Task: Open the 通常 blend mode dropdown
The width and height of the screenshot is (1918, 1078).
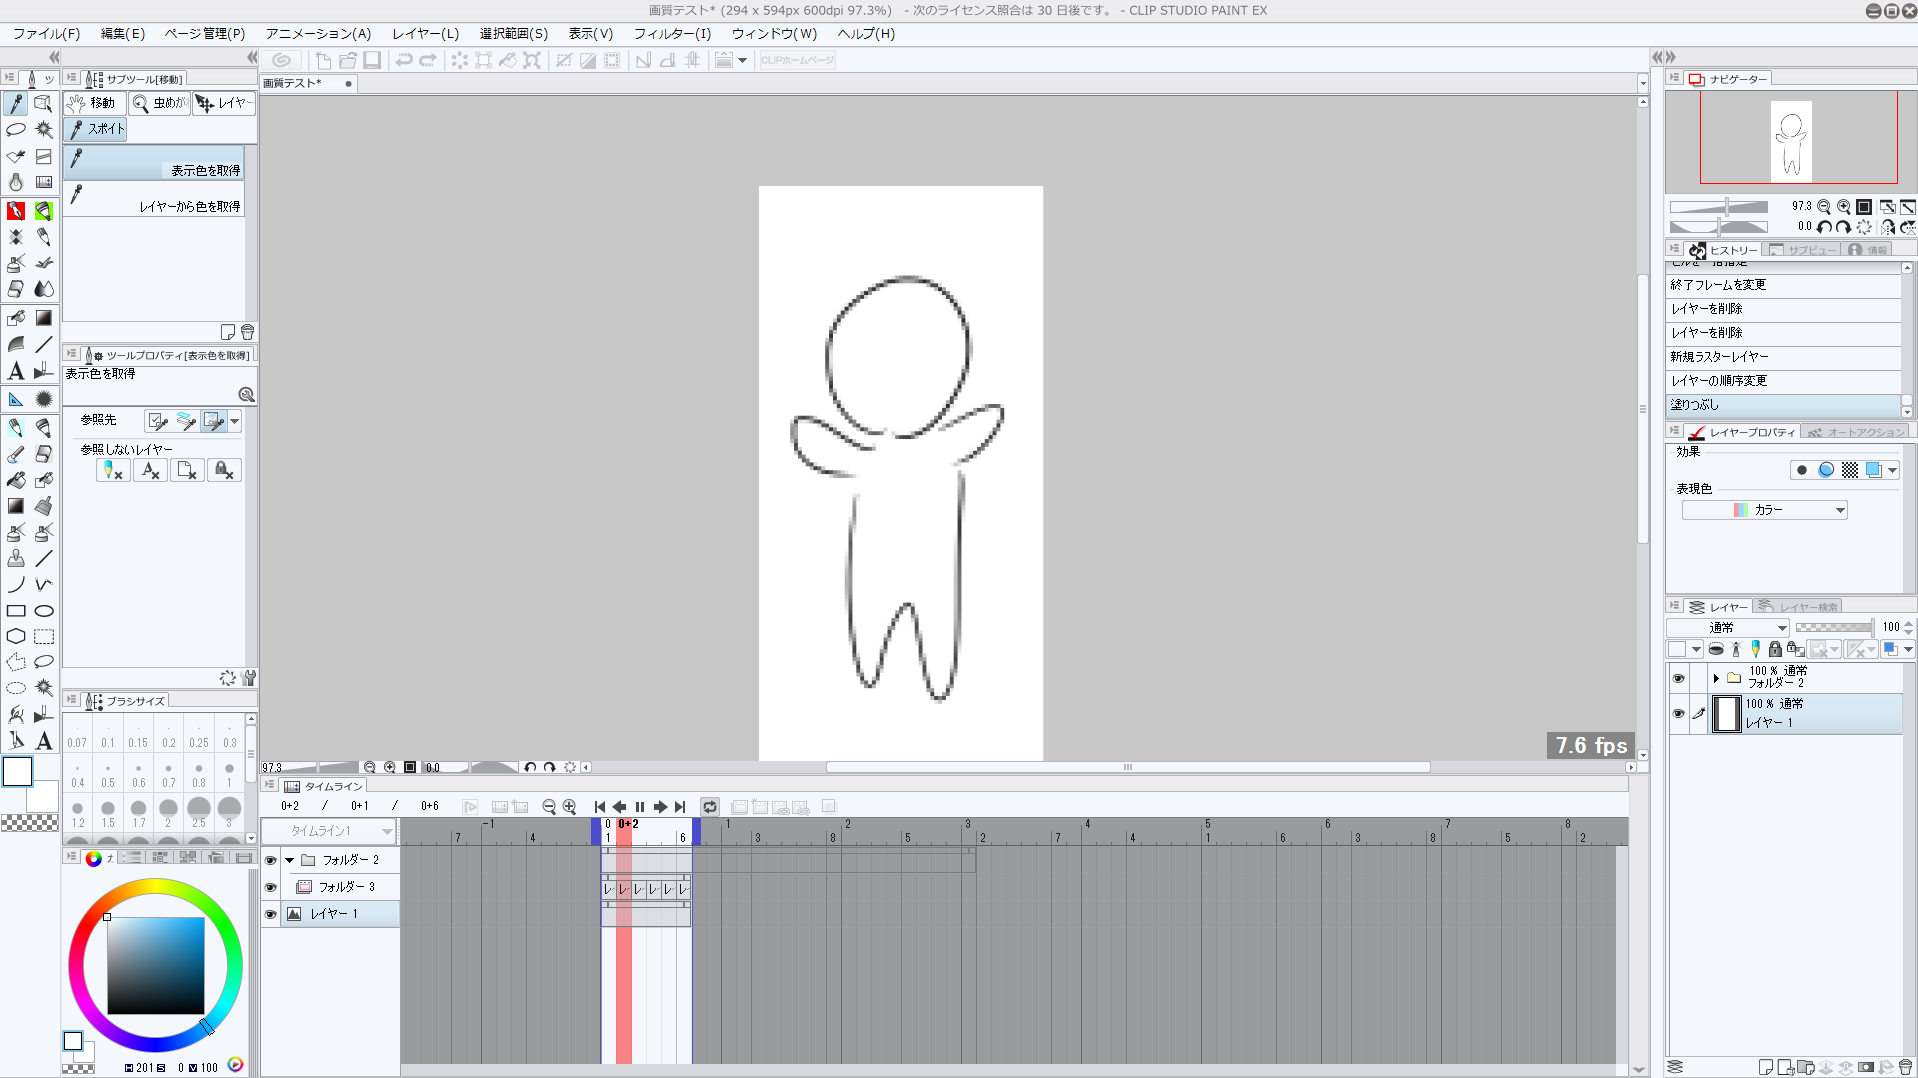Action: (1728, 627)
